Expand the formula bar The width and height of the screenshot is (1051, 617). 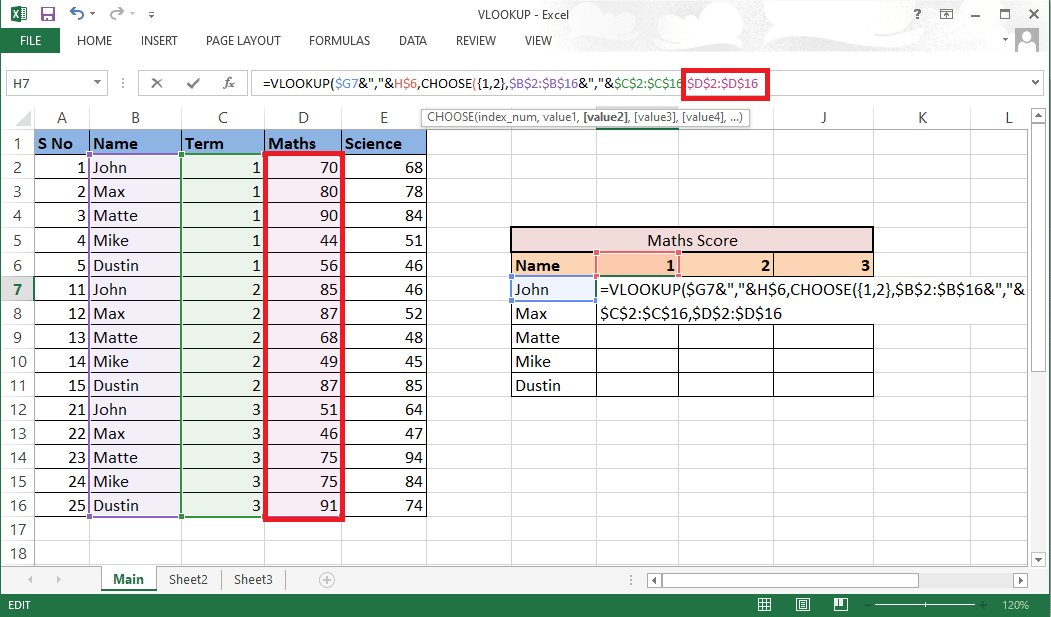coord(1035,83)
